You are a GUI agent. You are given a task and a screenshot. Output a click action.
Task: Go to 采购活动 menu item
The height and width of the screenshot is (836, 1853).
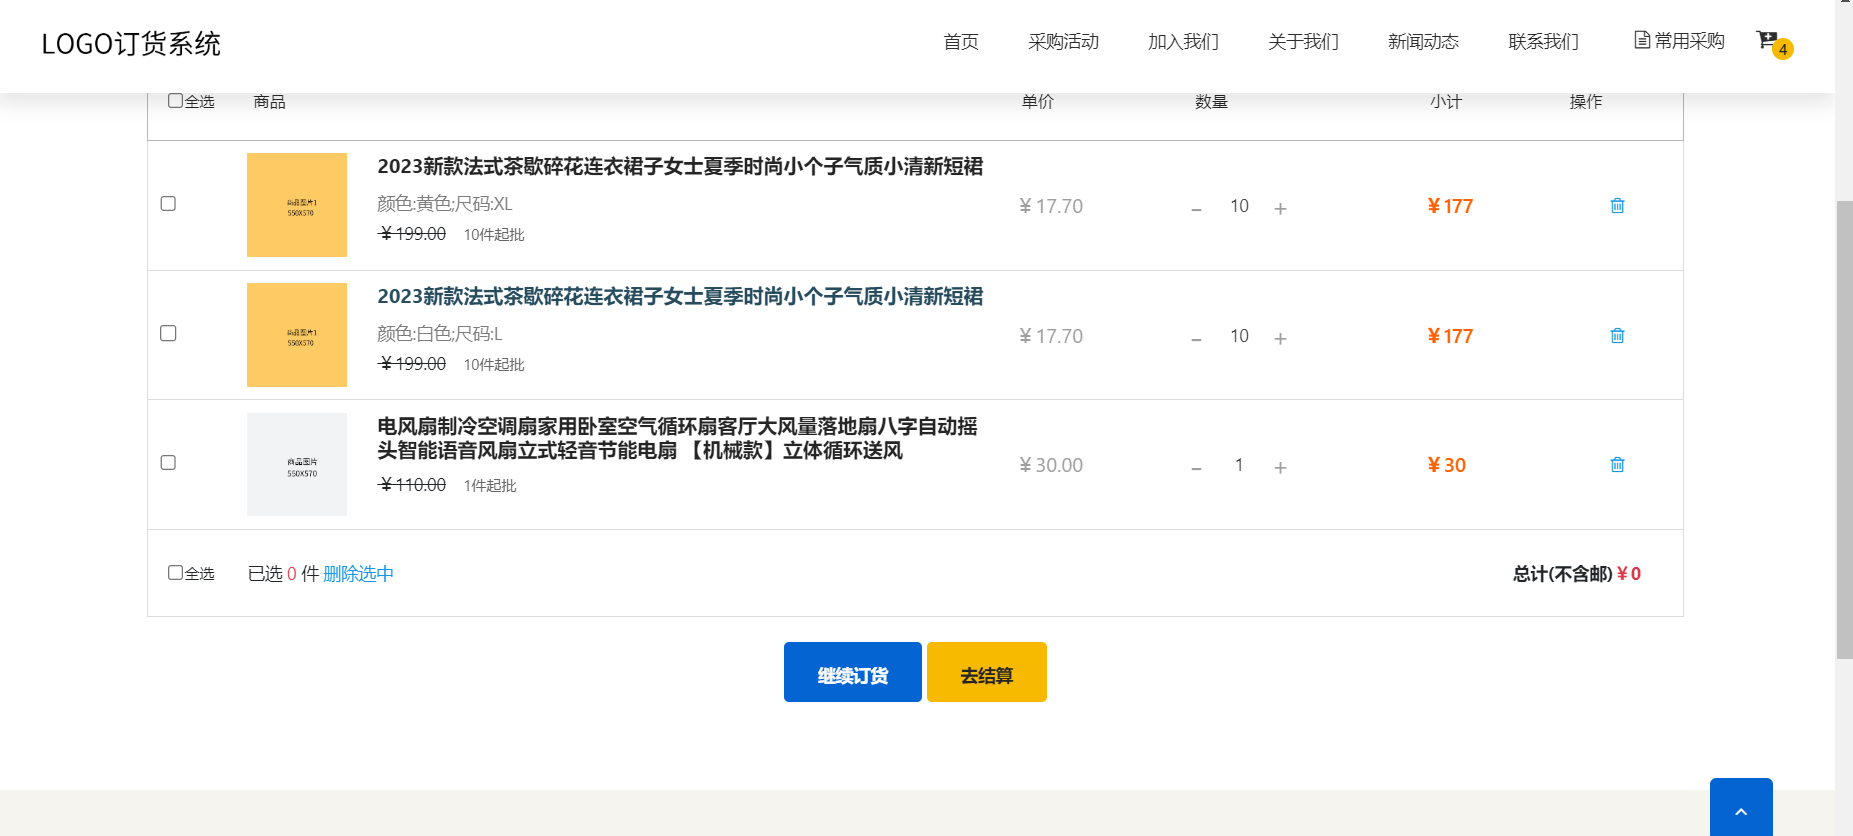[1063, 42]
